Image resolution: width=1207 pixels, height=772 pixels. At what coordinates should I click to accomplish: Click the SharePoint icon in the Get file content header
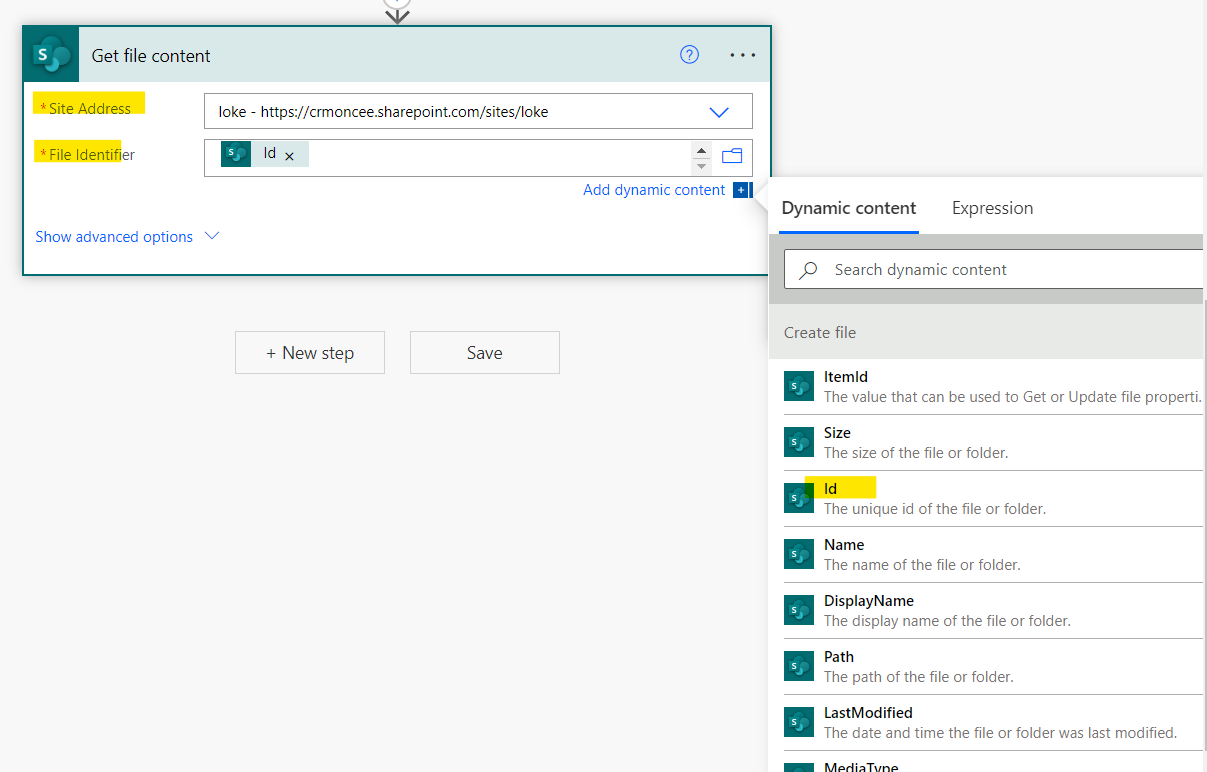point(51,55)
